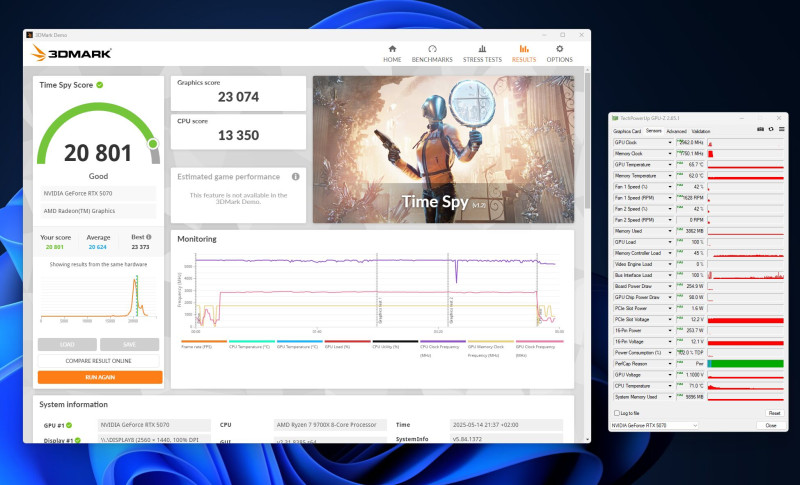Toggle CPU Temperature legend in Monitoring chart
This screenshot has width=800, height=485.
[252, 344]
